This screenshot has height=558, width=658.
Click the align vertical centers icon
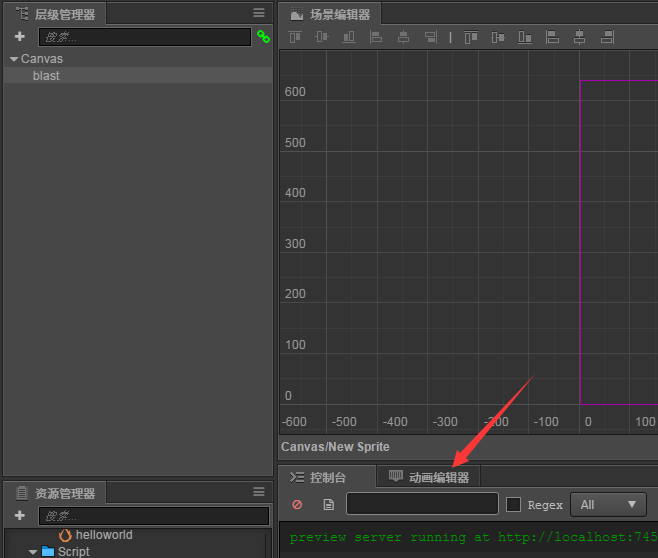pyautogui.click(x=322, y=37)
